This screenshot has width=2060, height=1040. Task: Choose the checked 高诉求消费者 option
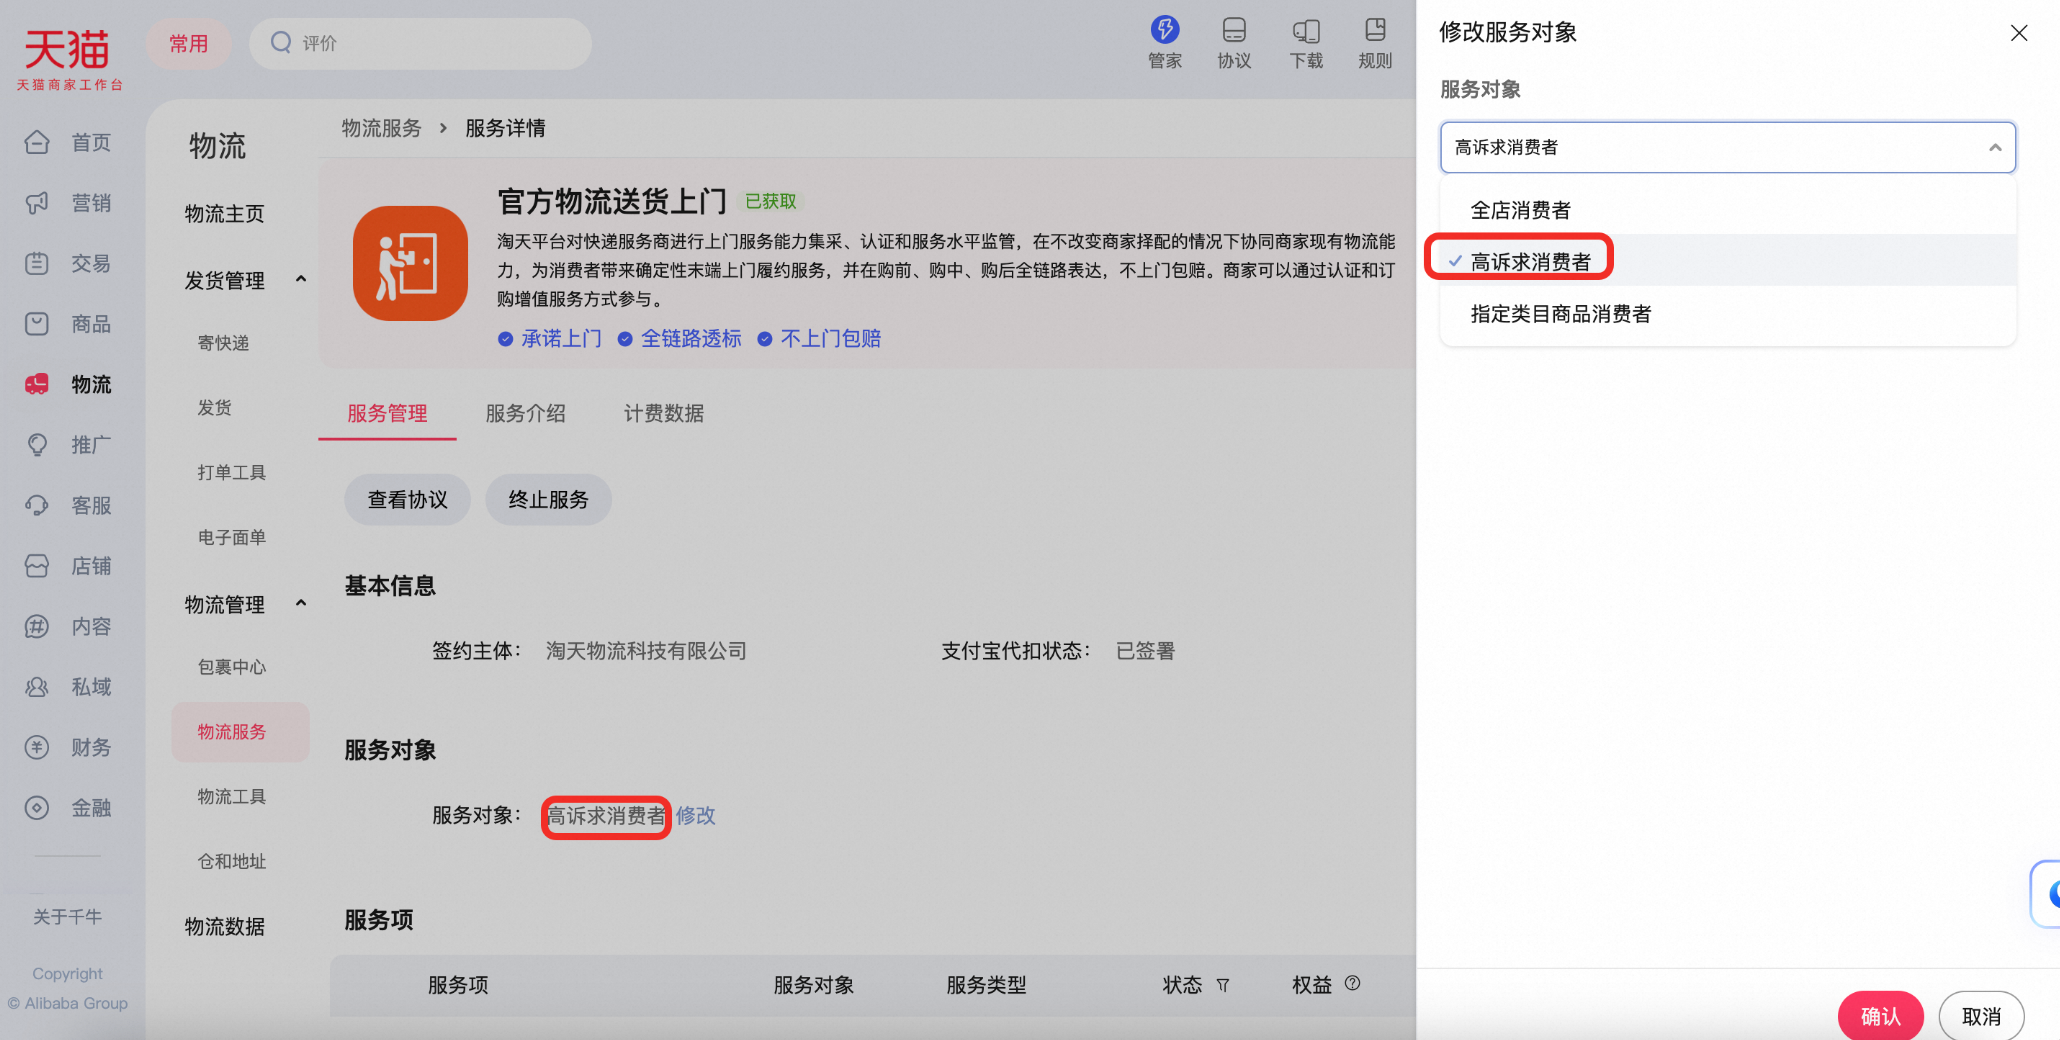pos(1727,262)
